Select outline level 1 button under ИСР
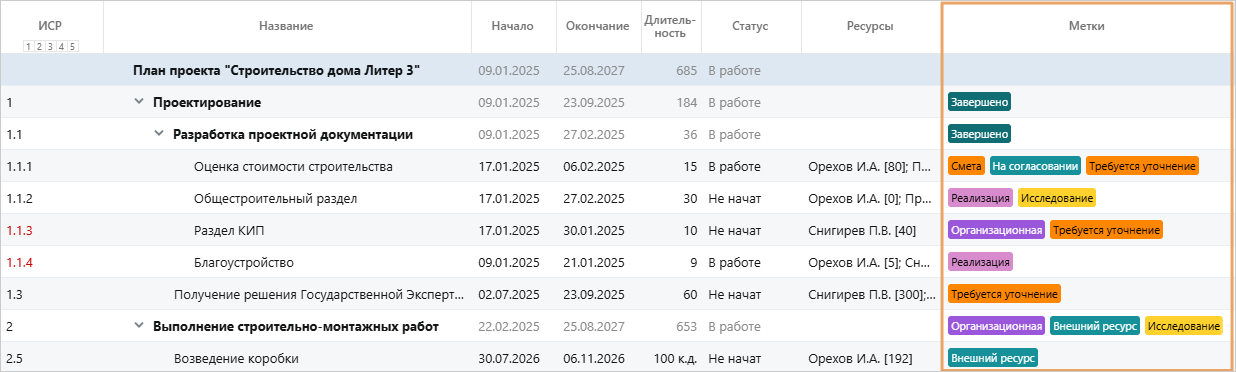The height and width of the screenshot is (372, 1236). [28, 46]
